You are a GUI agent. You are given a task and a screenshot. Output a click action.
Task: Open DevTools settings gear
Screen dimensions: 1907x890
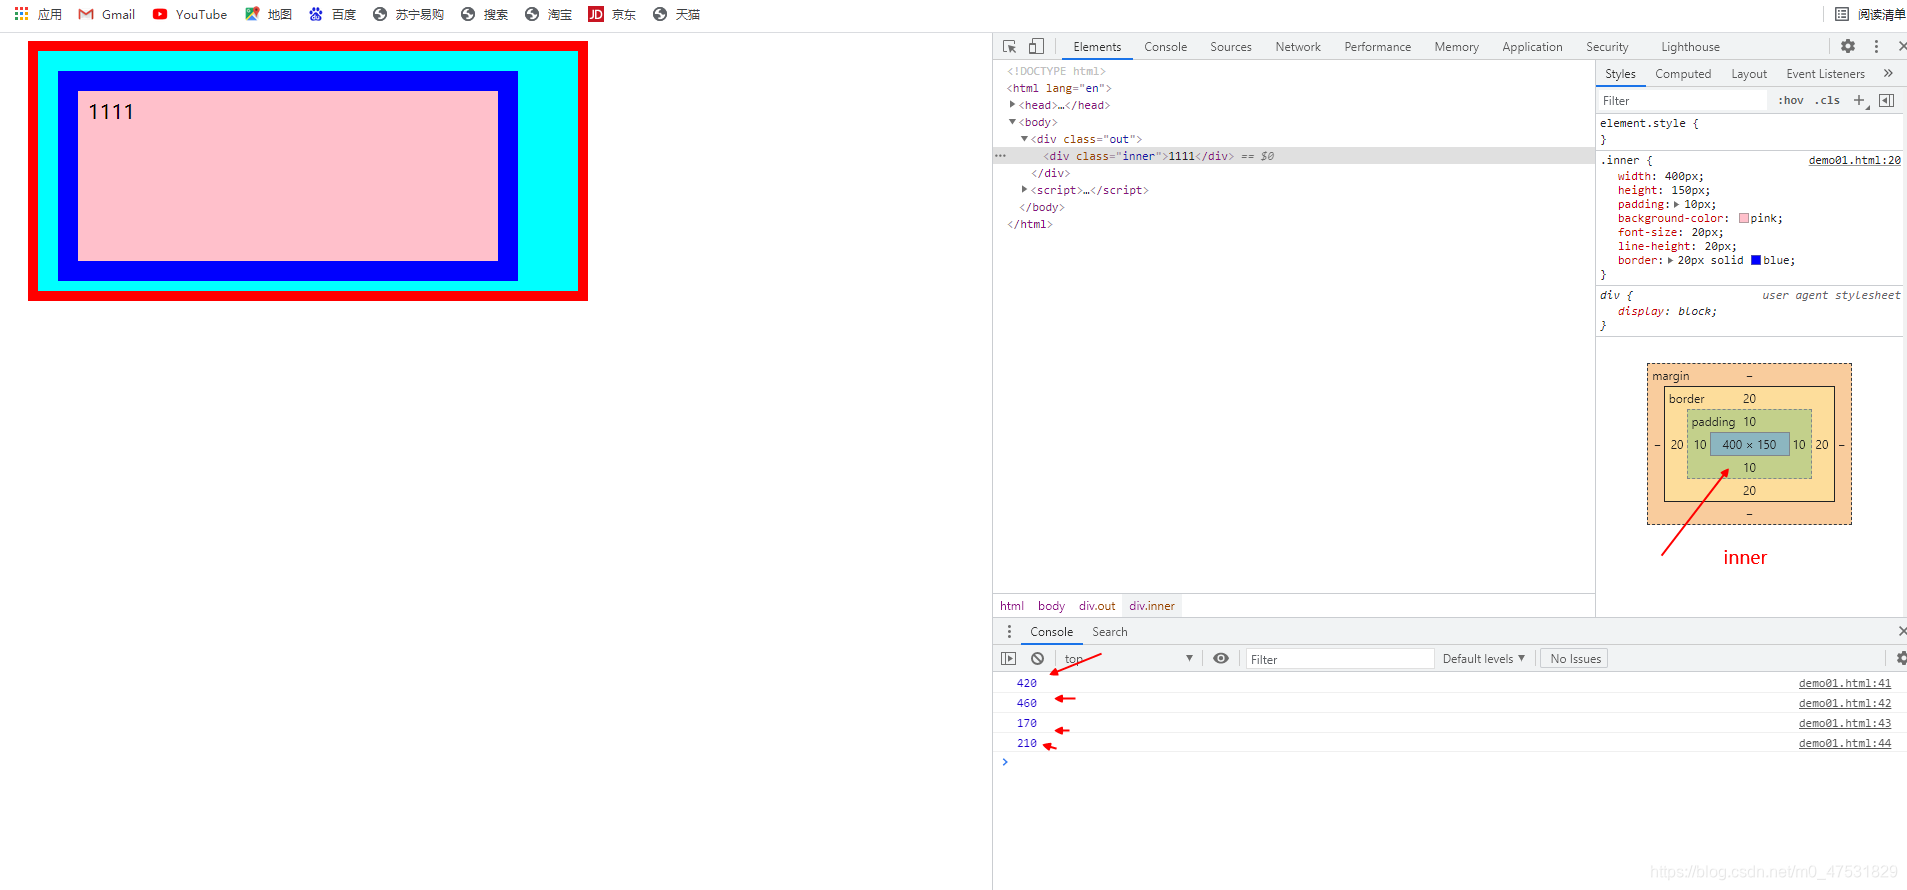click(x=1848, y=47)
